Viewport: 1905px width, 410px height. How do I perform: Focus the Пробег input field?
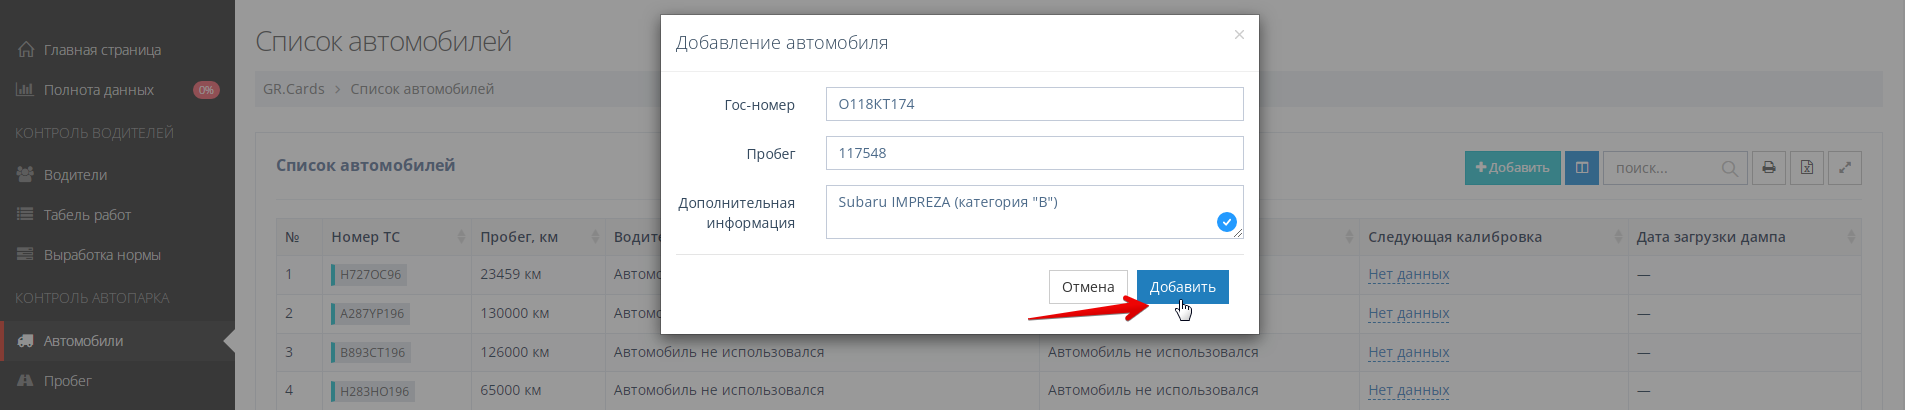click(1034, 153)
